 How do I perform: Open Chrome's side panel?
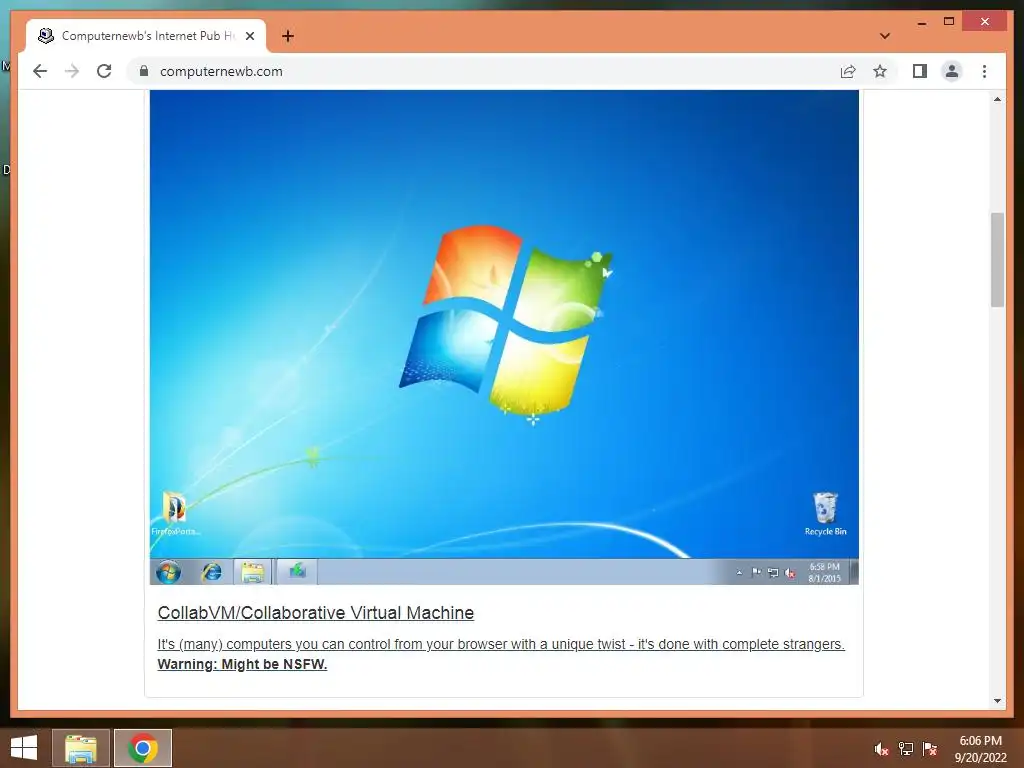(920, 71)
